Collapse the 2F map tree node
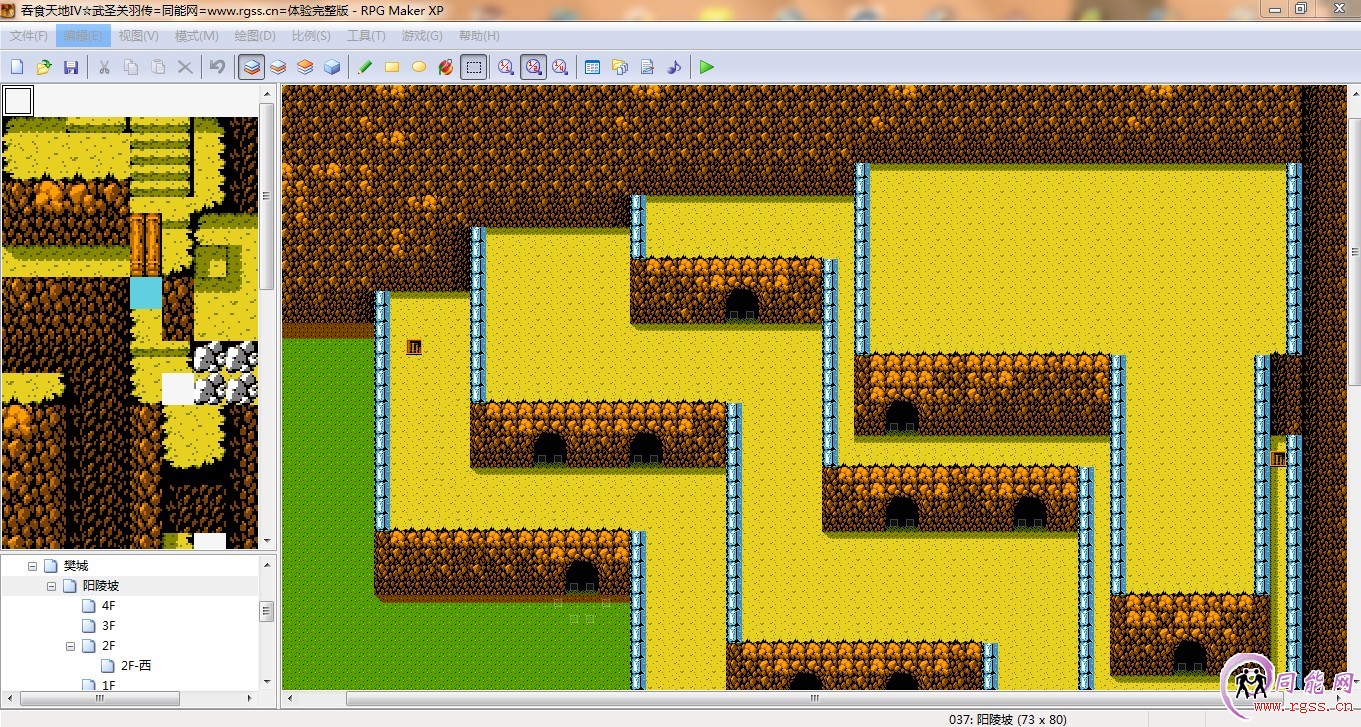This screenshot has height=727, width=1361. [71, 646]
